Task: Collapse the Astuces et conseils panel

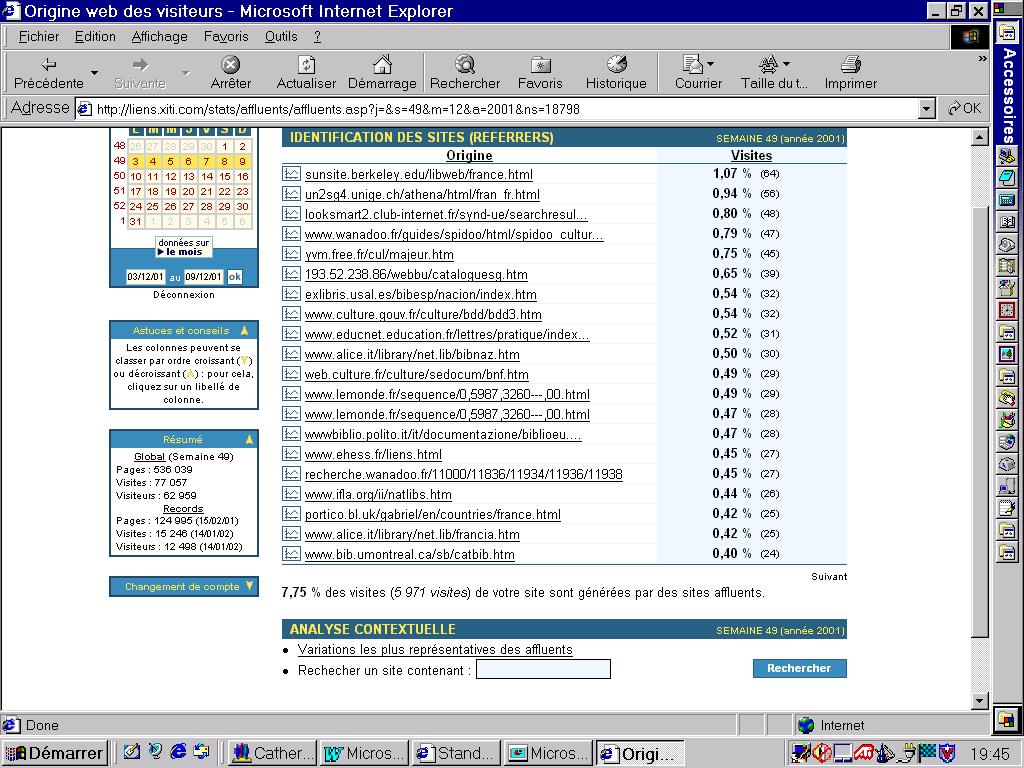Action: [x=244, y=330]
